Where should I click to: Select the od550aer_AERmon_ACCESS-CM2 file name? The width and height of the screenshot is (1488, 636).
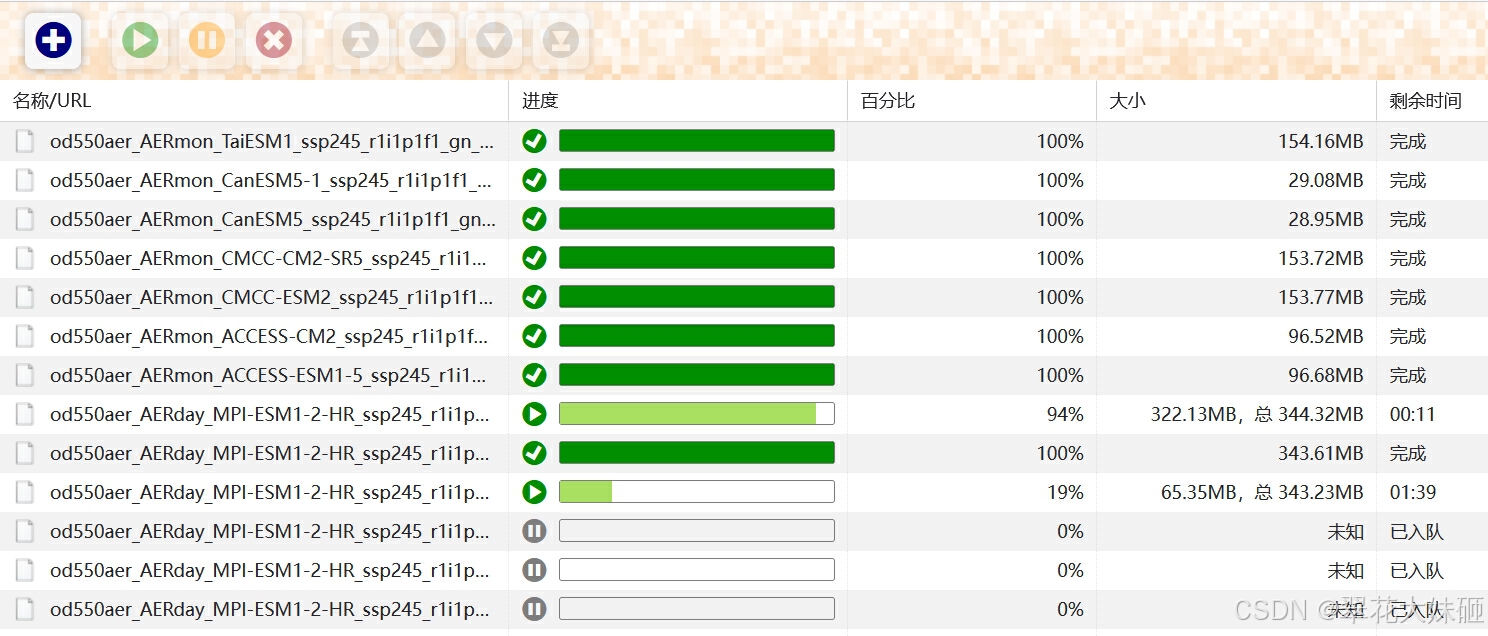[x=270, y=337]
